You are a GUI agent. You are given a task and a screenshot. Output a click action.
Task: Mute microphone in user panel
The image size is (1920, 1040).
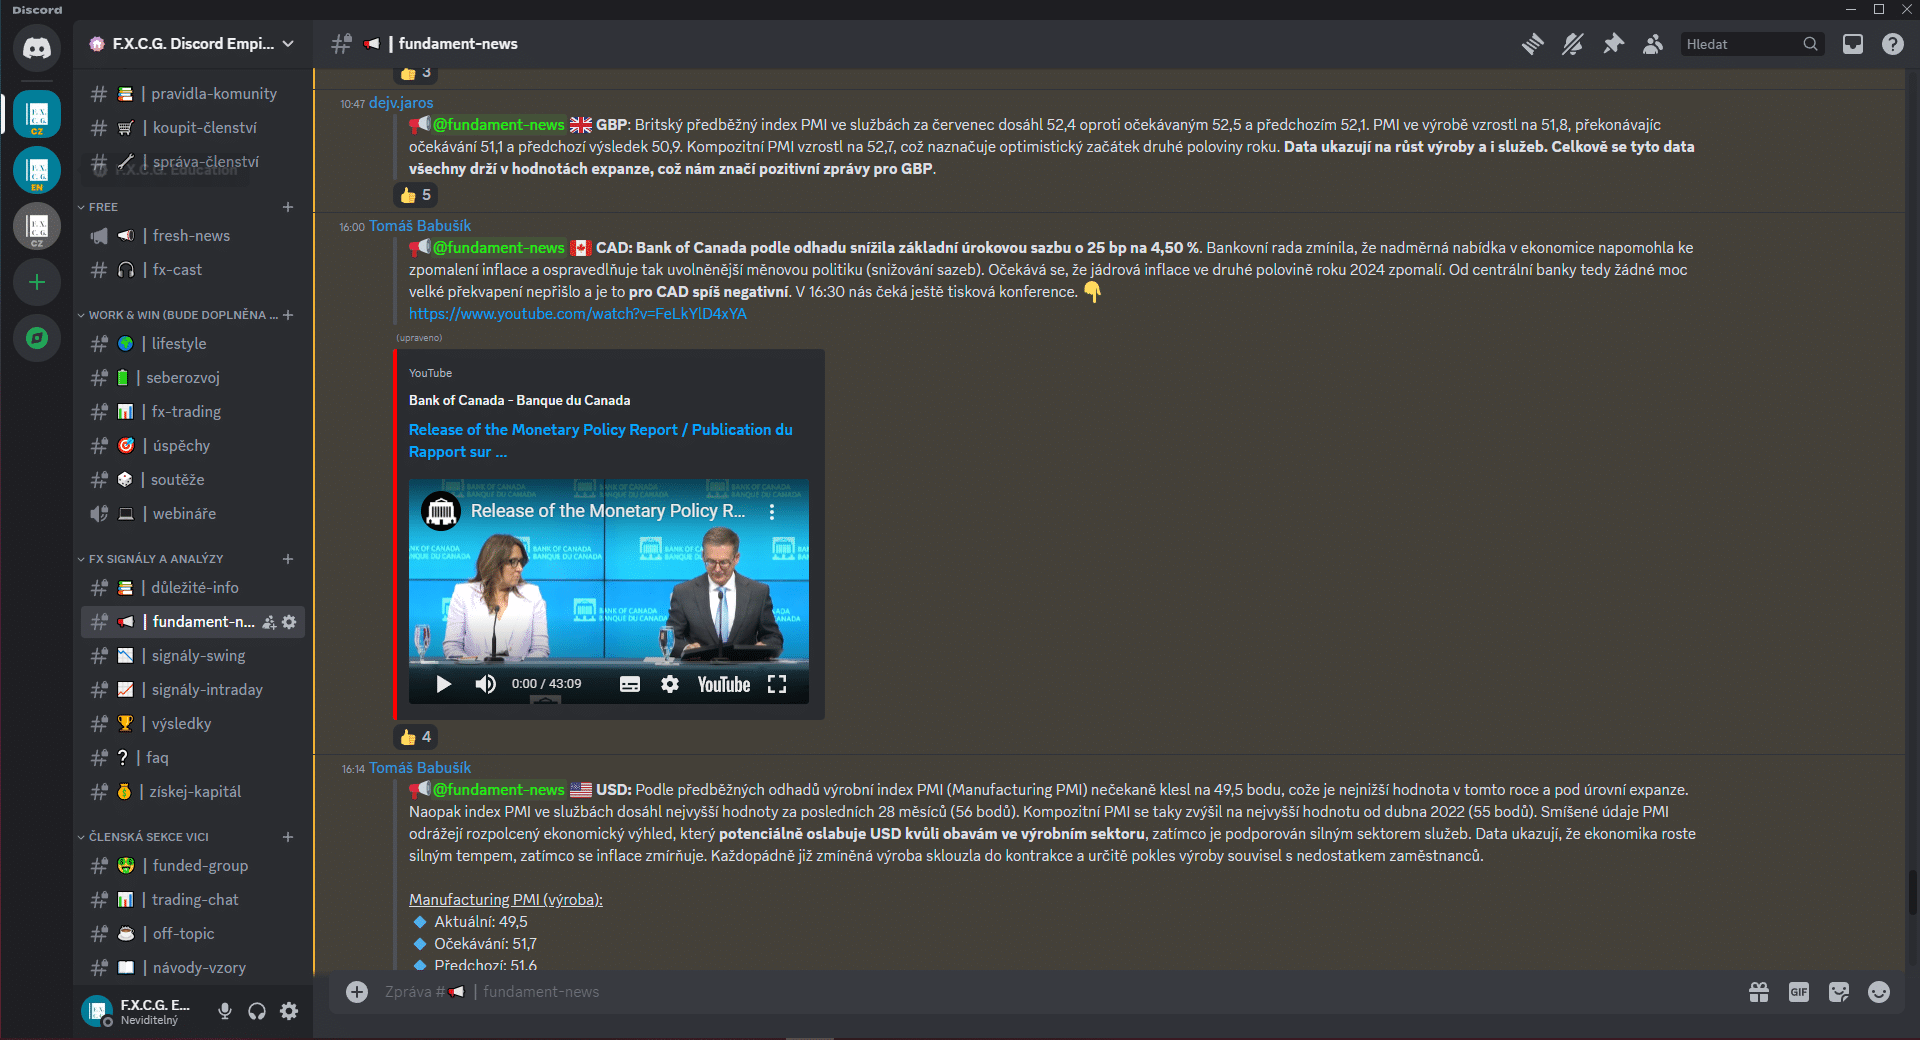(225, 1011)
